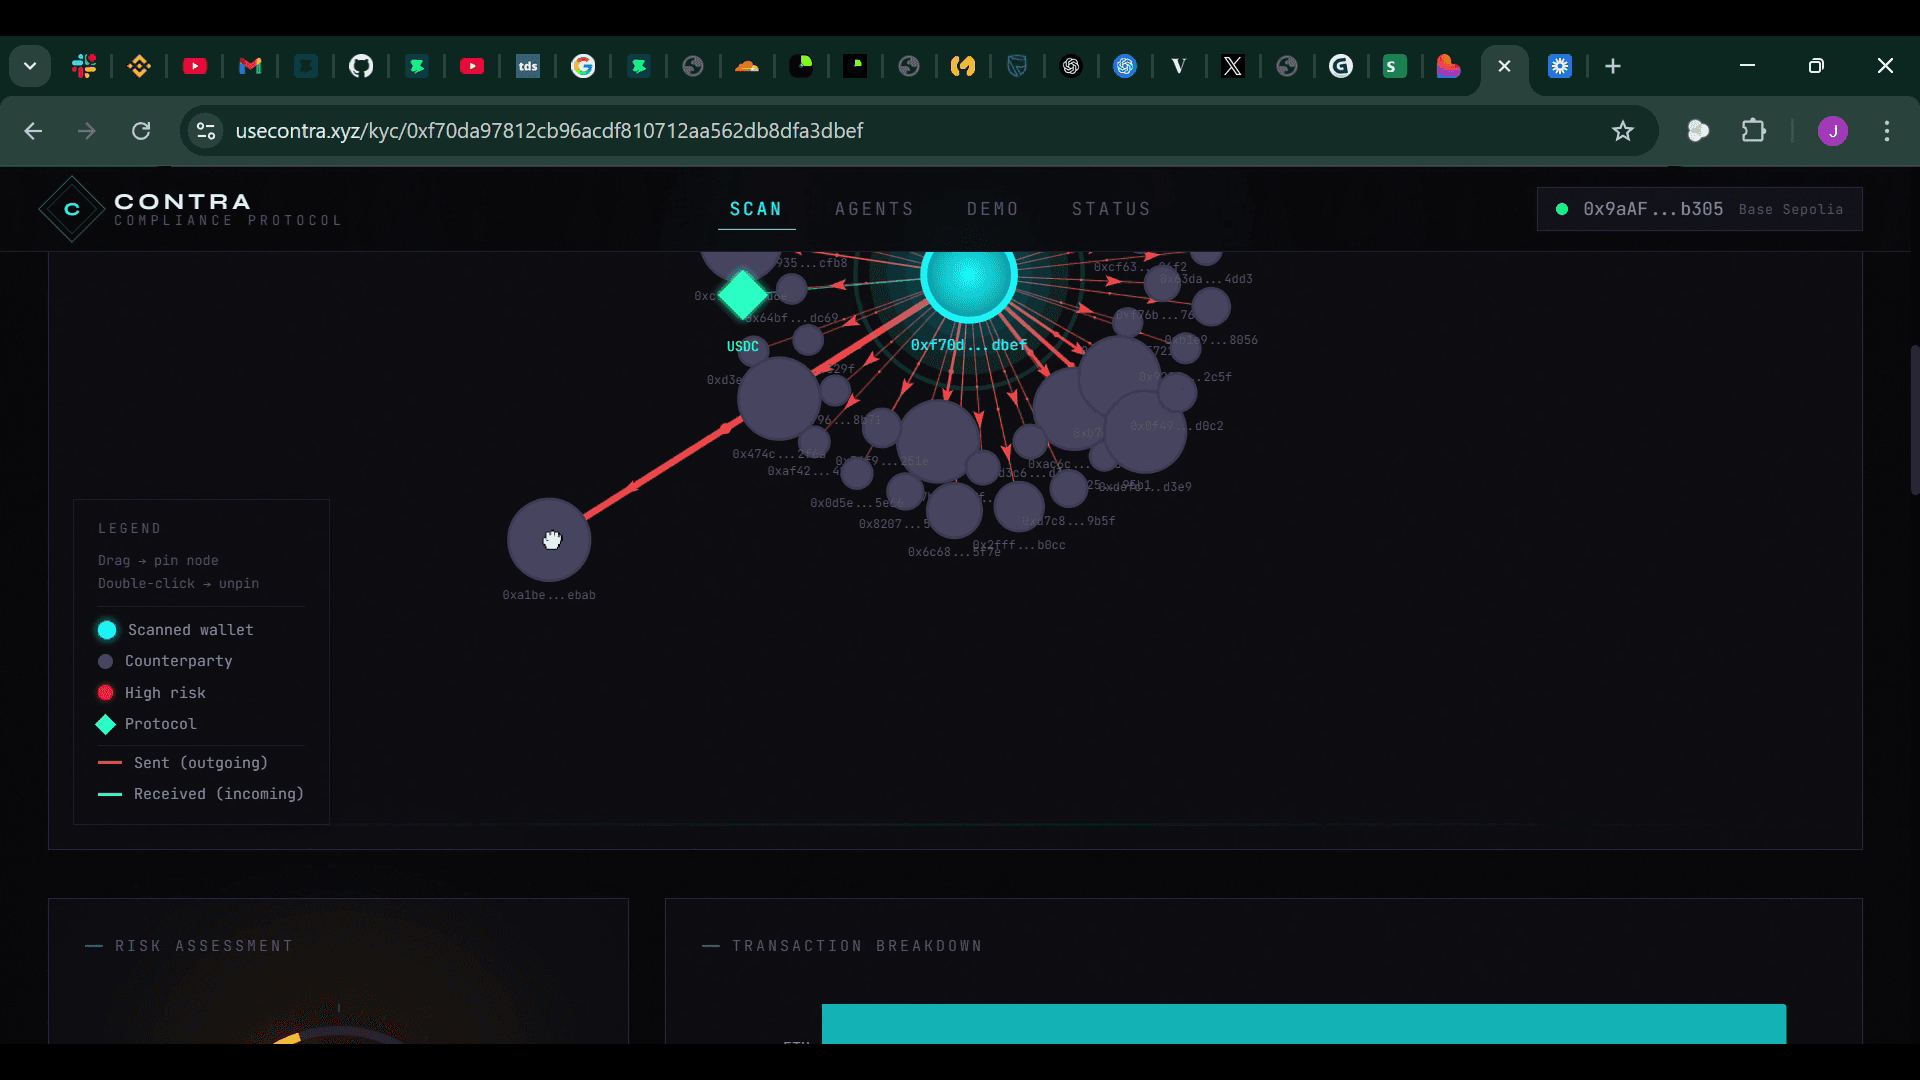This screenshot has height=1080, width=1920.
Task: Click the connected wallet 0x9aAF...b305 button
Action: [1699, 209]
